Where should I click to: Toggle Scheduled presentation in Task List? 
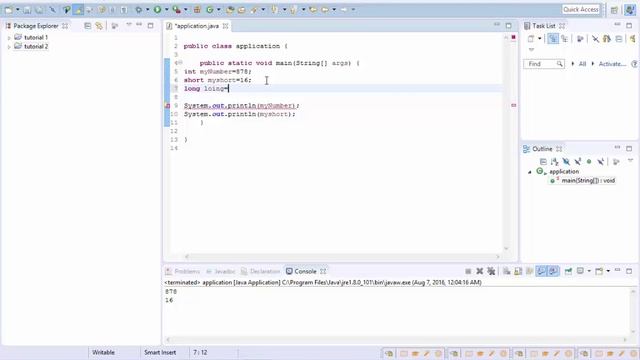coord(564,39)
